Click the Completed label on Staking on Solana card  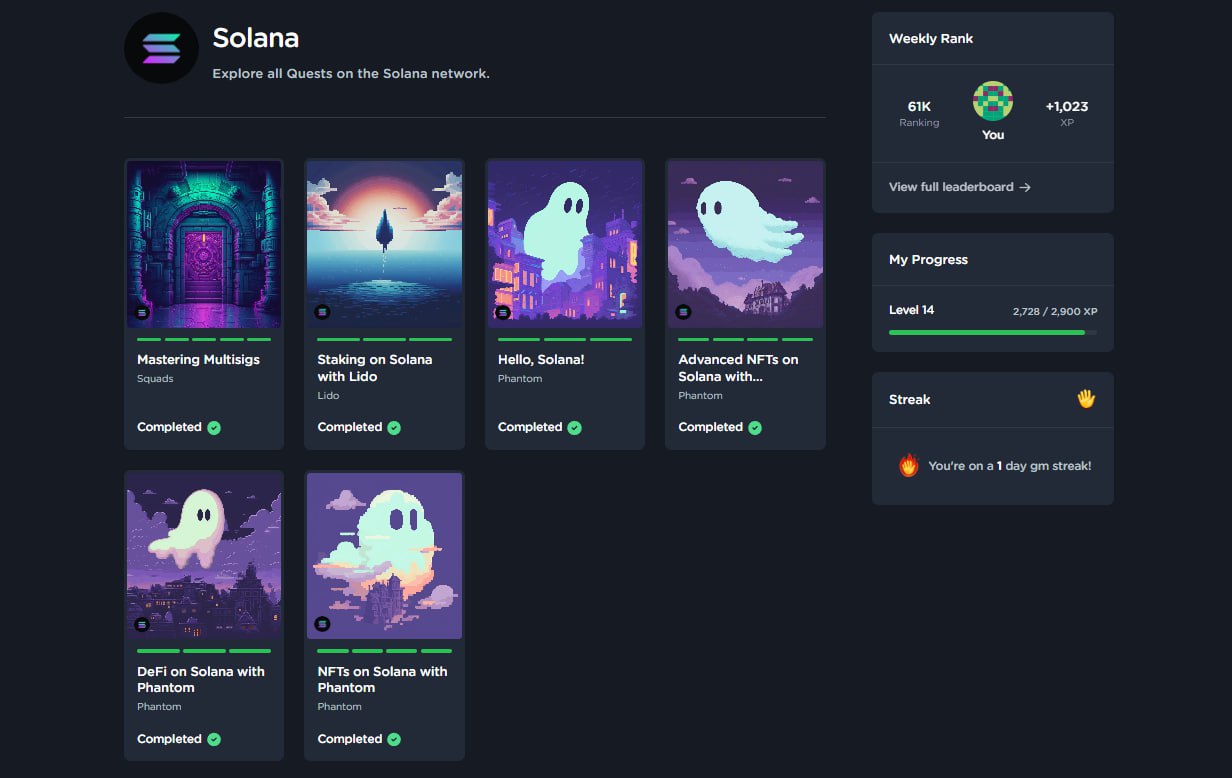pyautogui.click(x=349, y=427)
